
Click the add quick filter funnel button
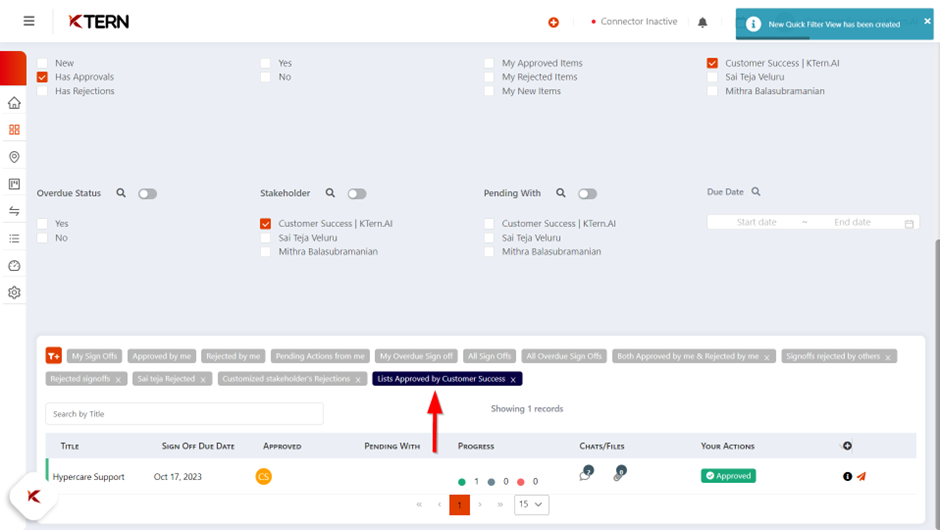[53, 356]
